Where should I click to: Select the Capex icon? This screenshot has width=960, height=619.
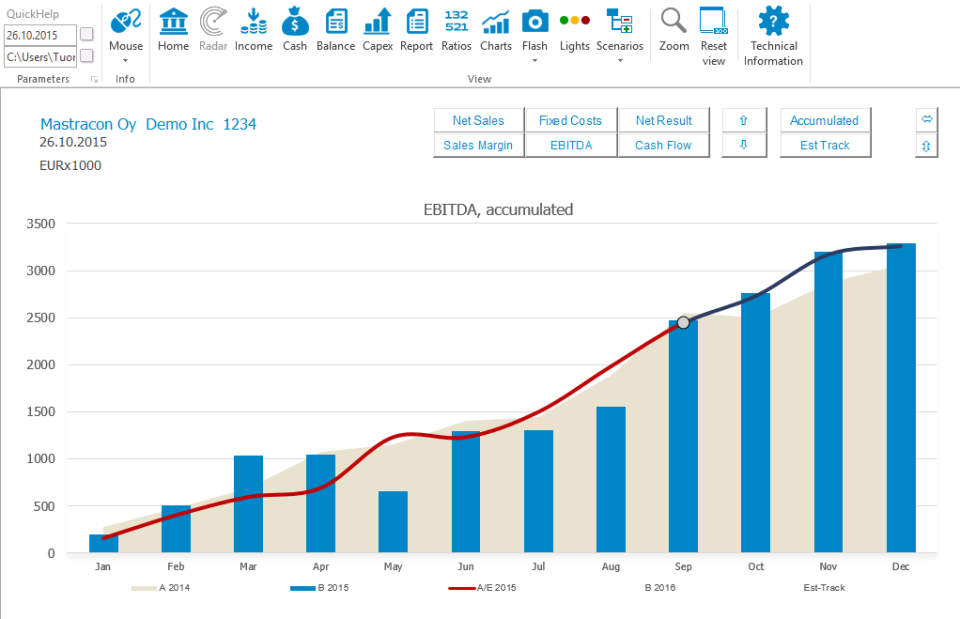tap(377, 28)
